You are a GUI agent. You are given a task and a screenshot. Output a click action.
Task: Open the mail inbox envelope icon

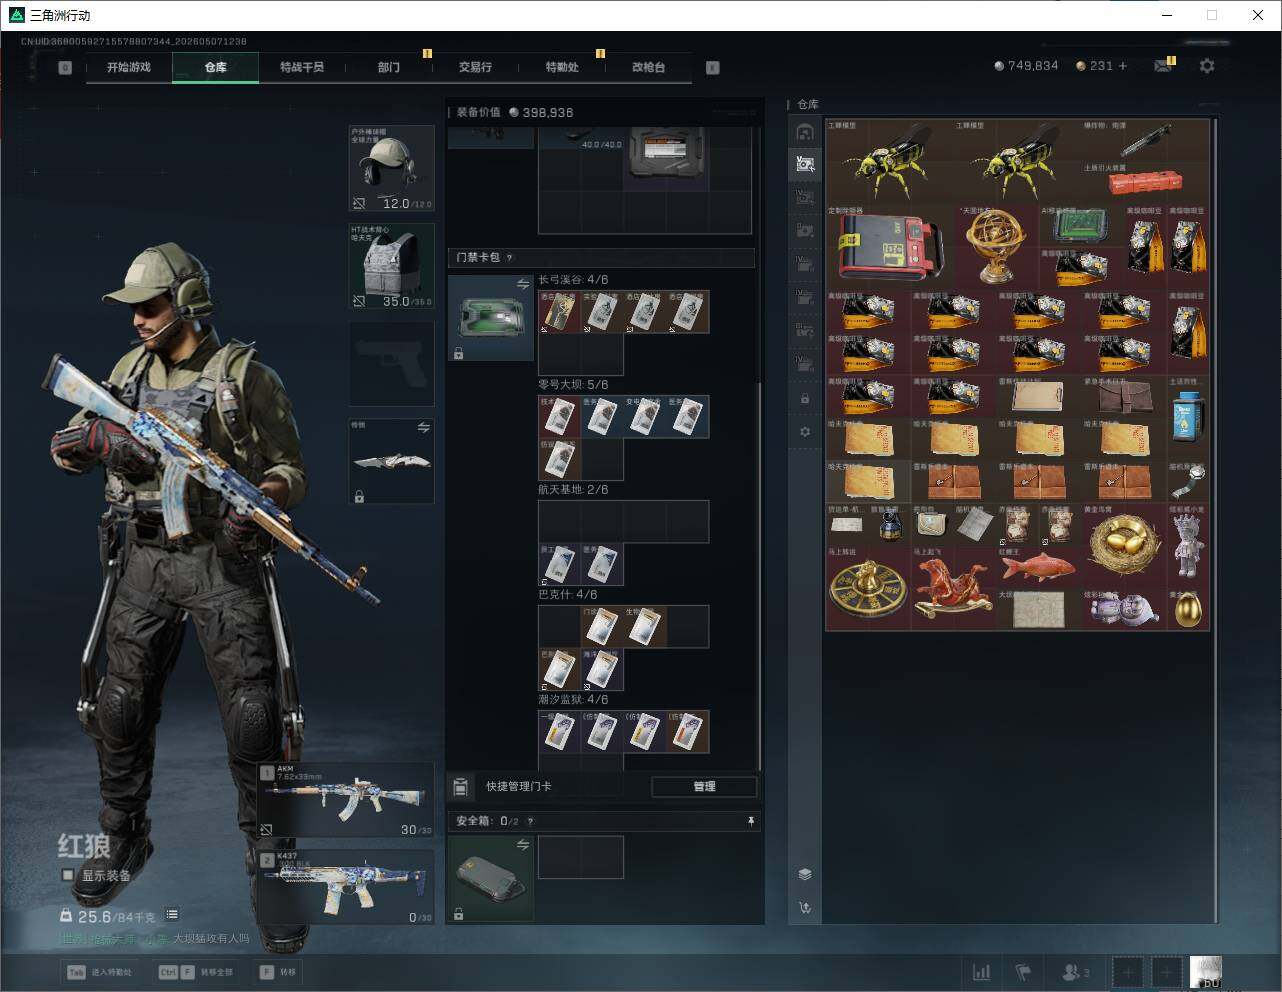coord(1163,66)
